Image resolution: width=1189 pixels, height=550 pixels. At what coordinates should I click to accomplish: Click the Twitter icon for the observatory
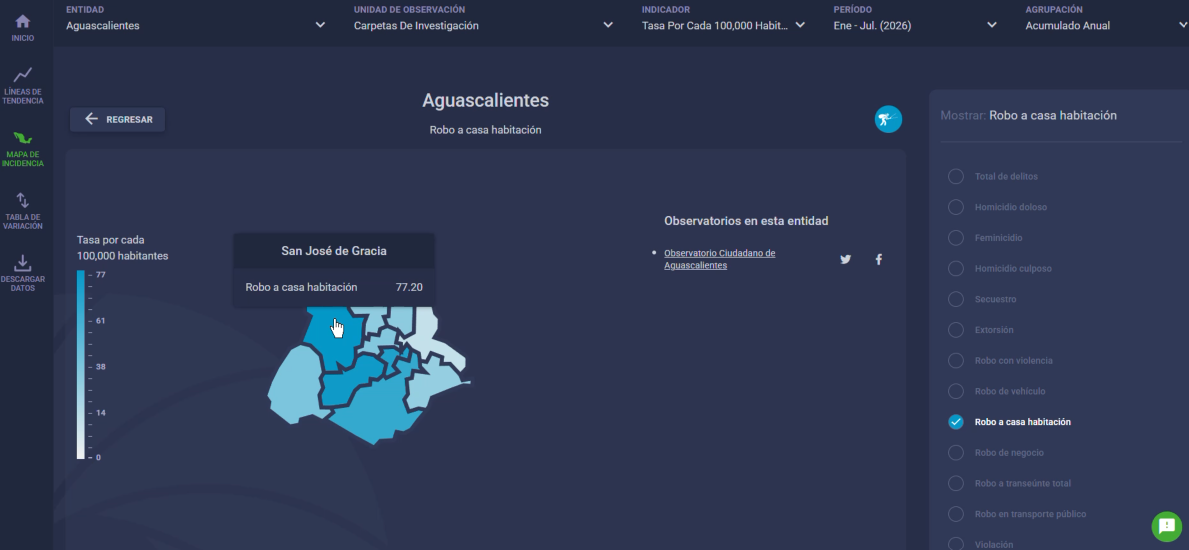tap(845, 259)
